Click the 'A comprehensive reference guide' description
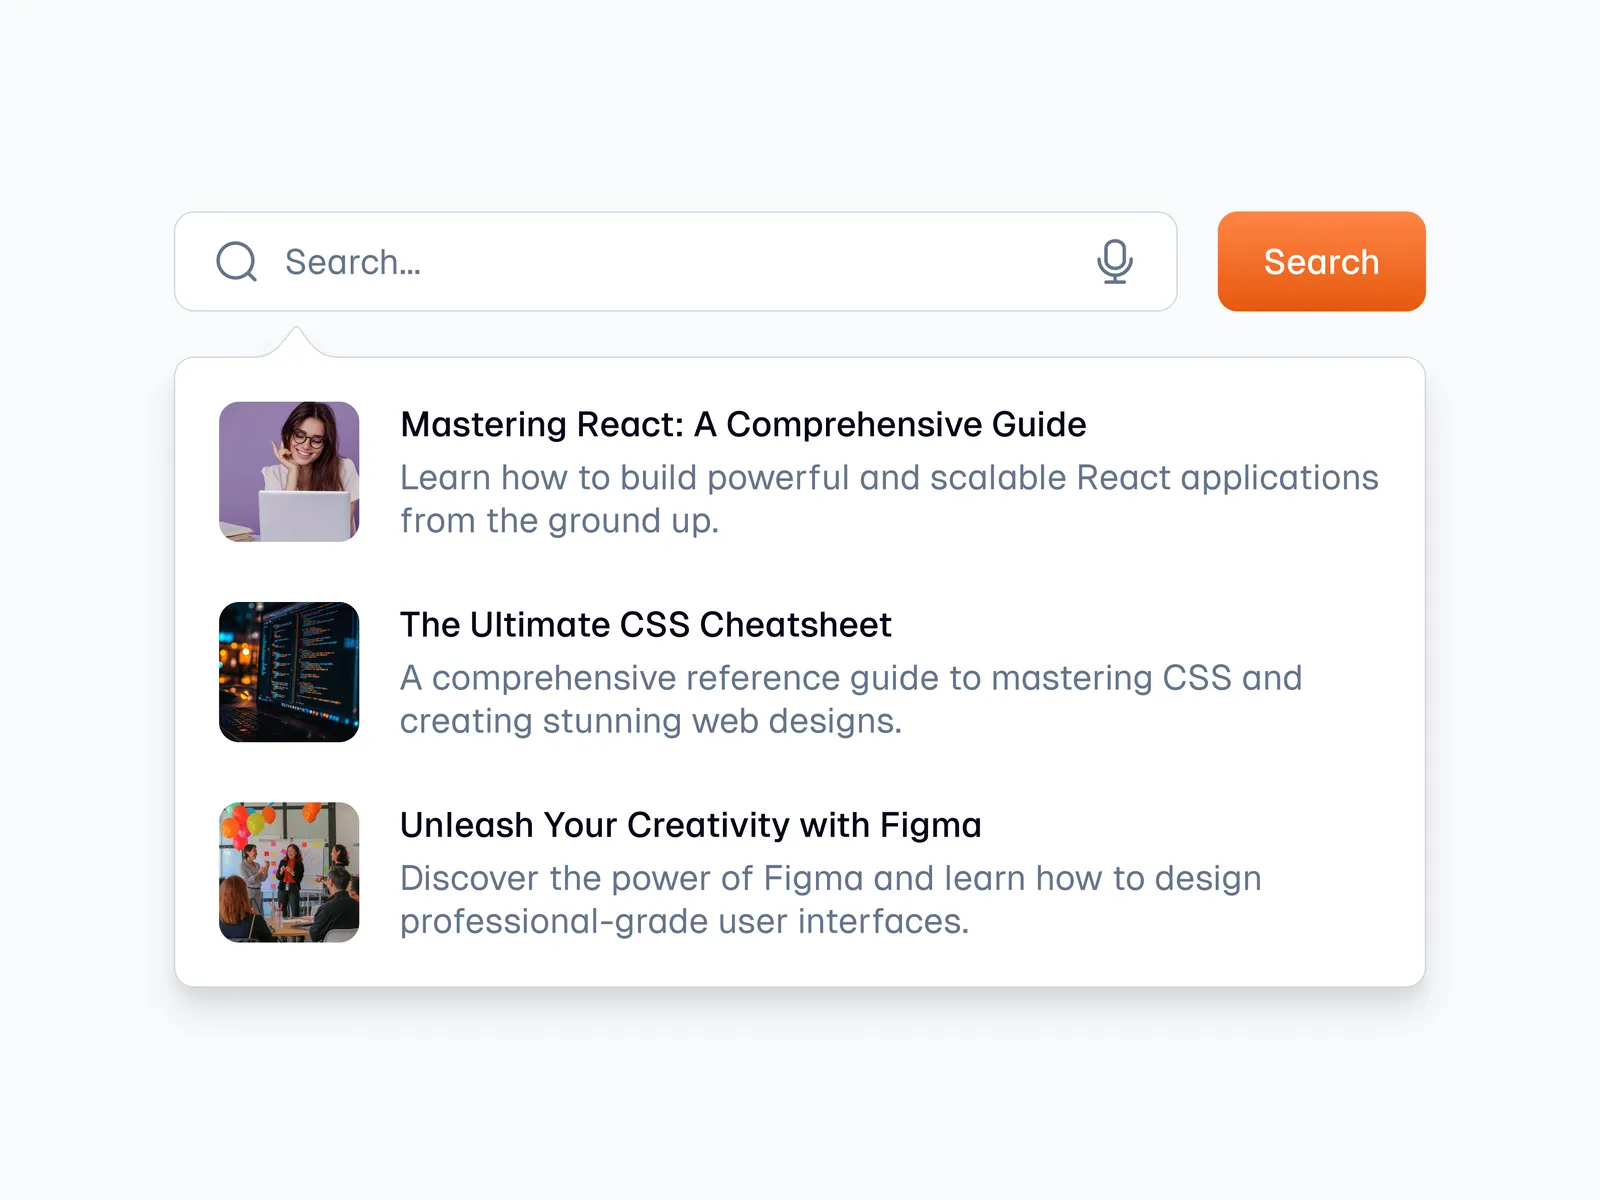 pos(850,678)
